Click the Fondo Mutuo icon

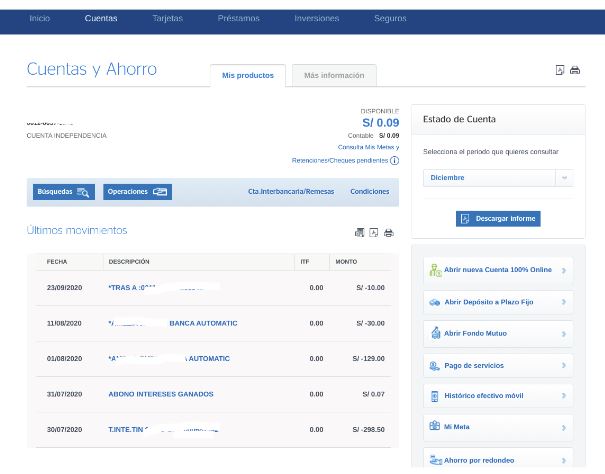(436, 333)
